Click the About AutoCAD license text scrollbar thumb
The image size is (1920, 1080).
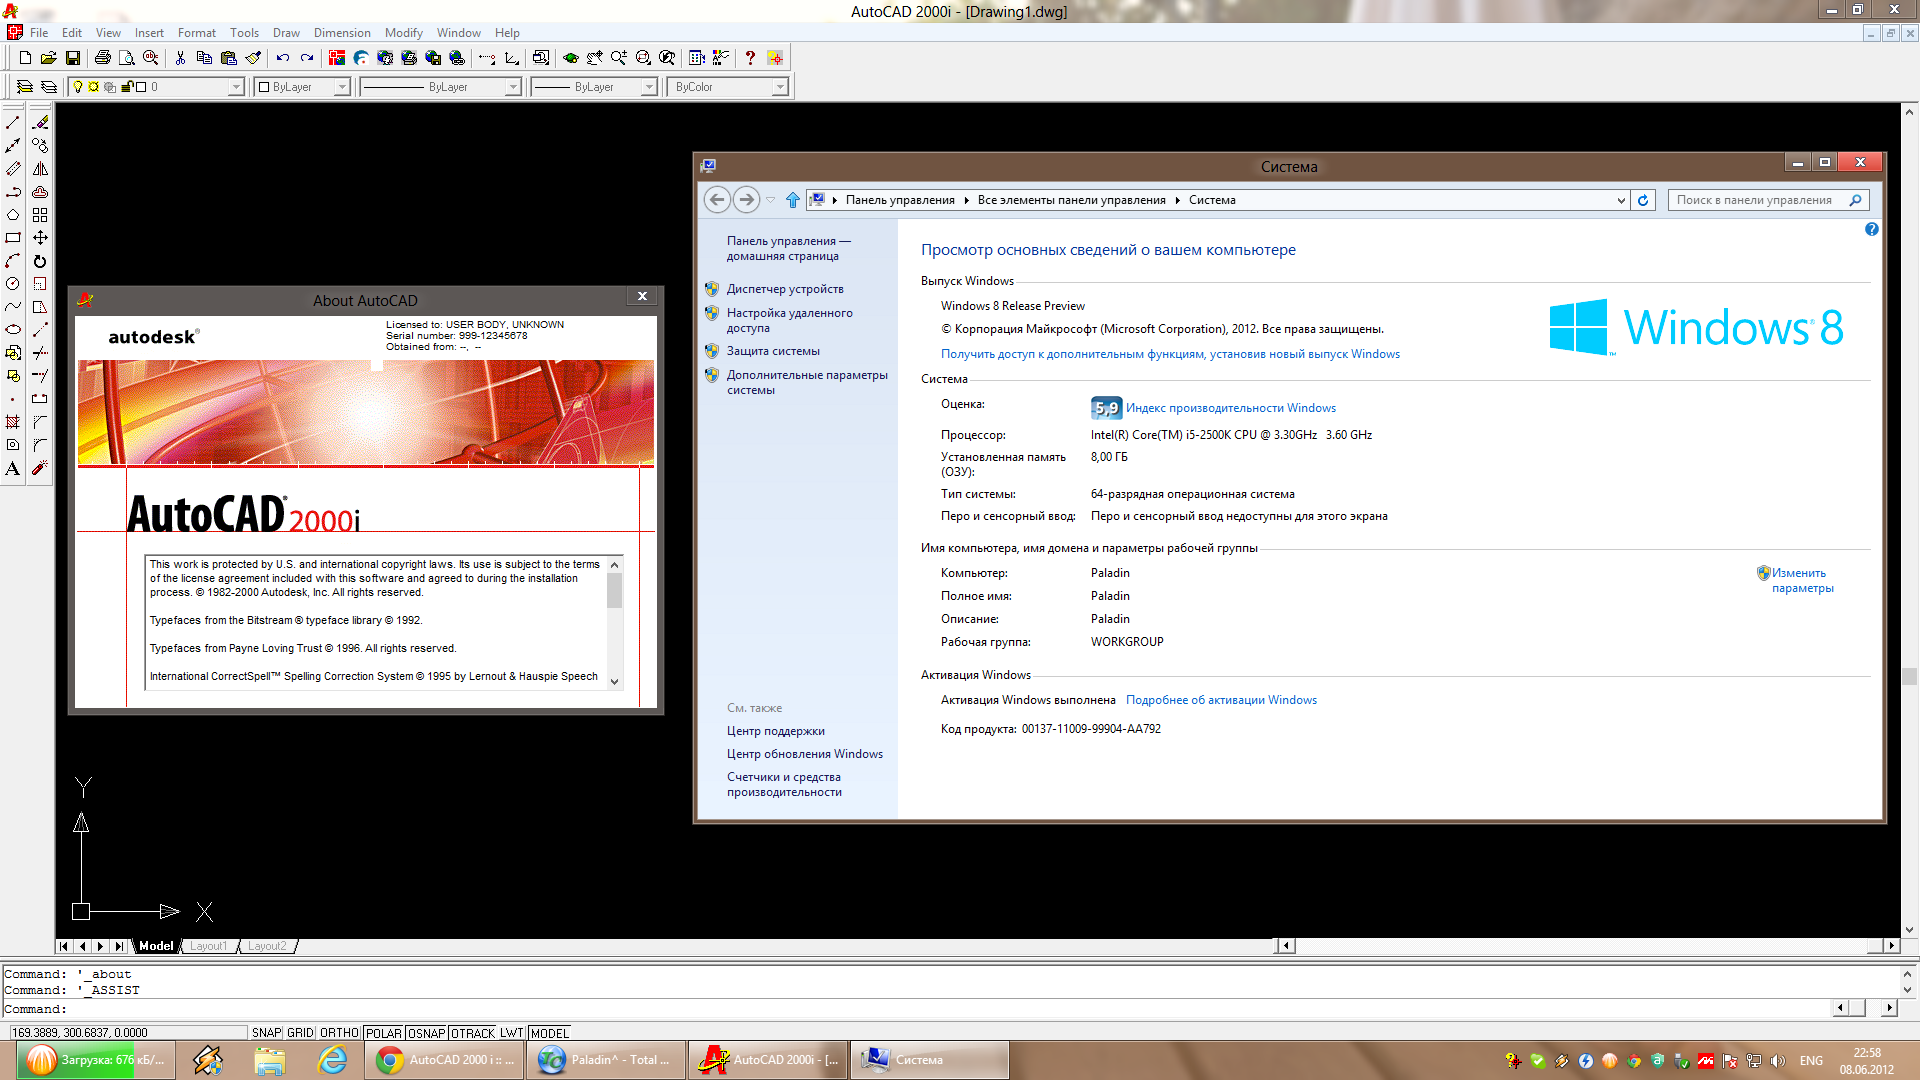pyautogui.click(x=614, y=590)
